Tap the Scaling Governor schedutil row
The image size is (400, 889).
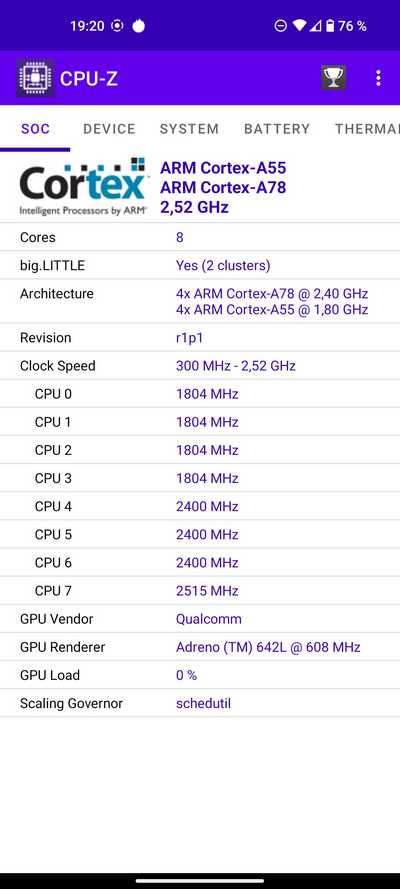coord(200,704)
